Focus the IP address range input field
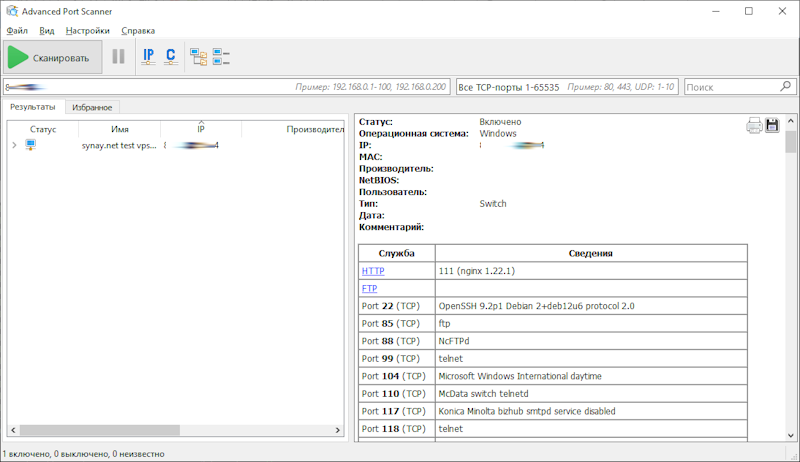The height and width of the screenshot is (462, 800). coord(227,87)
